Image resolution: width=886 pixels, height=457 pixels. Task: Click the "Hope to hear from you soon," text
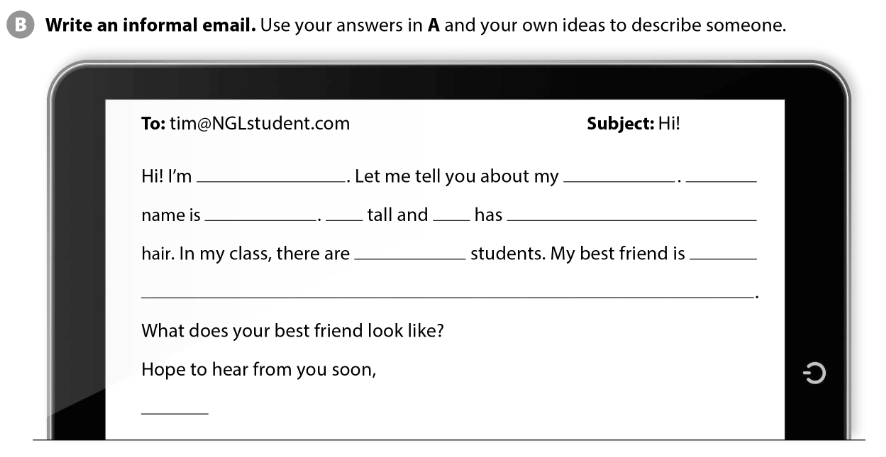258,370
